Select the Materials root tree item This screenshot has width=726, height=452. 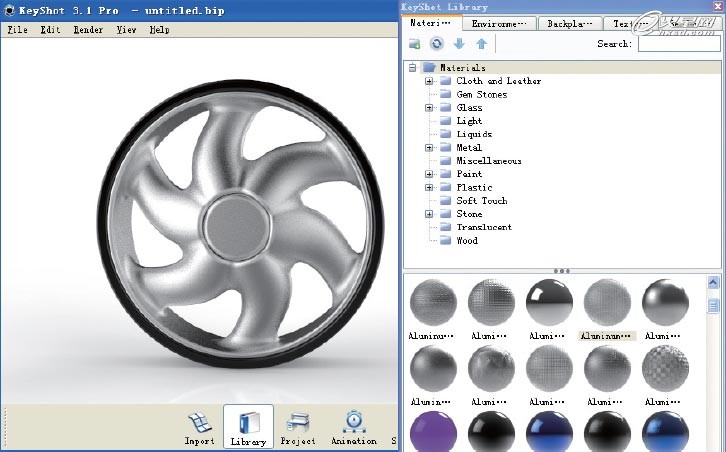point(462,68)
